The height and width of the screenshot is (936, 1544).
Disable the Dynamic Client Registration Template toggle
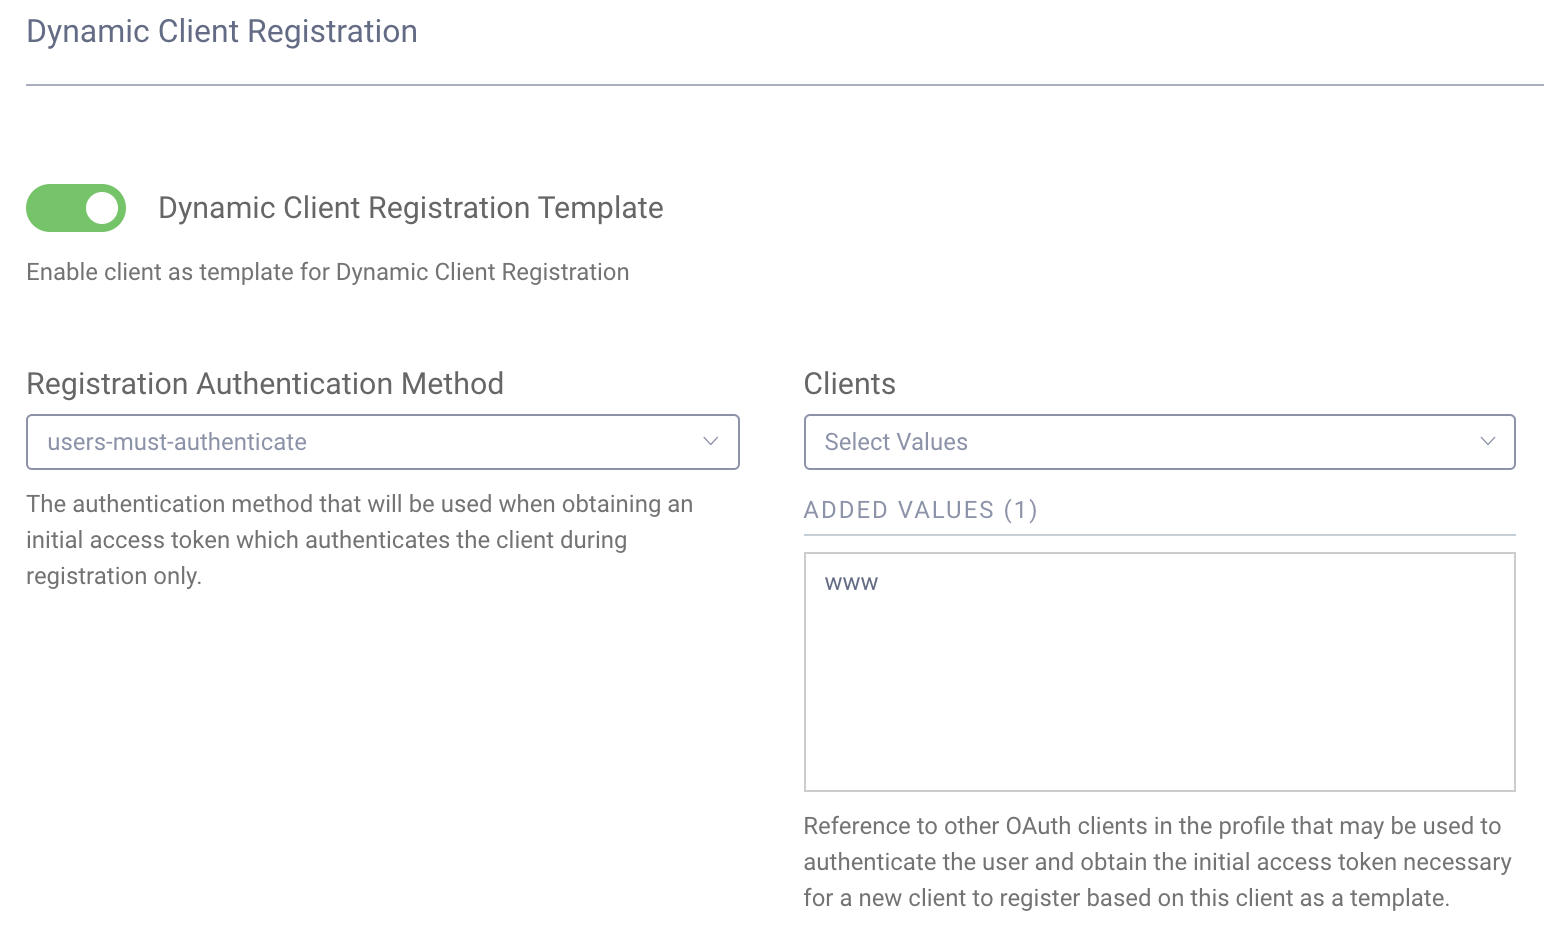76,208
